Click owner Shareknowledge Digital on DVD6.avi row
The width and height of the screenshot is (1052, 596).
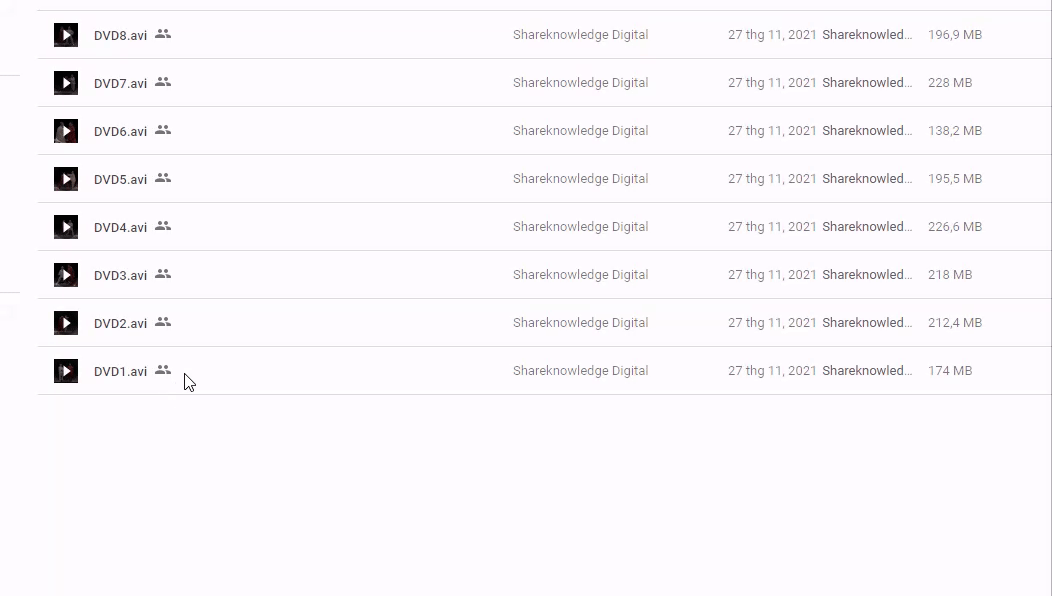(x=580, y=131)
